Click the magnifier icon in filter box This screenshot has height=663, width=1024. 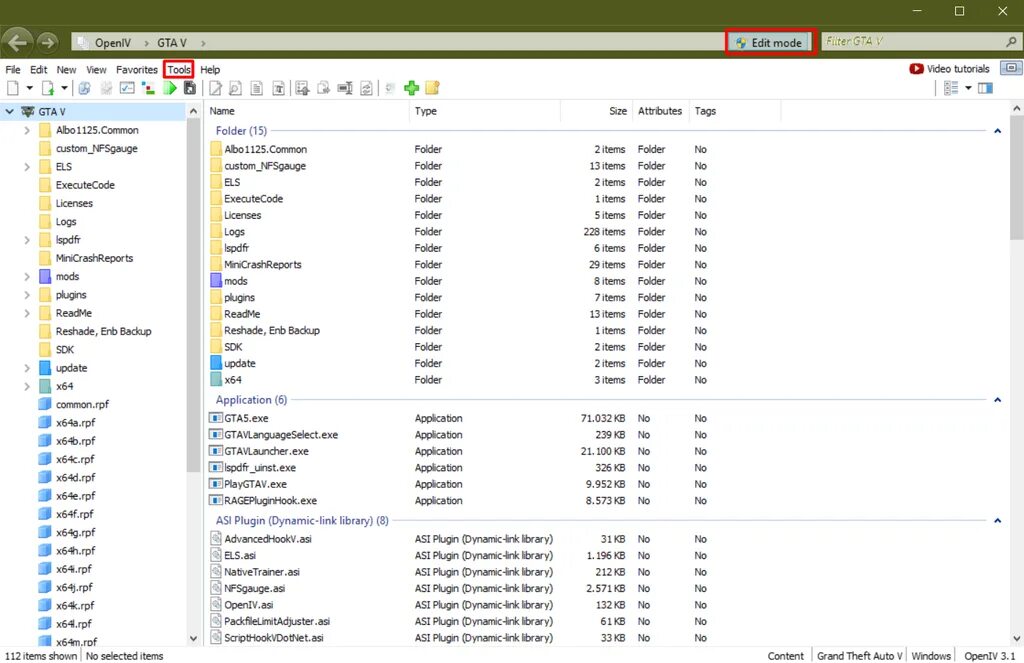point(1011,41)
